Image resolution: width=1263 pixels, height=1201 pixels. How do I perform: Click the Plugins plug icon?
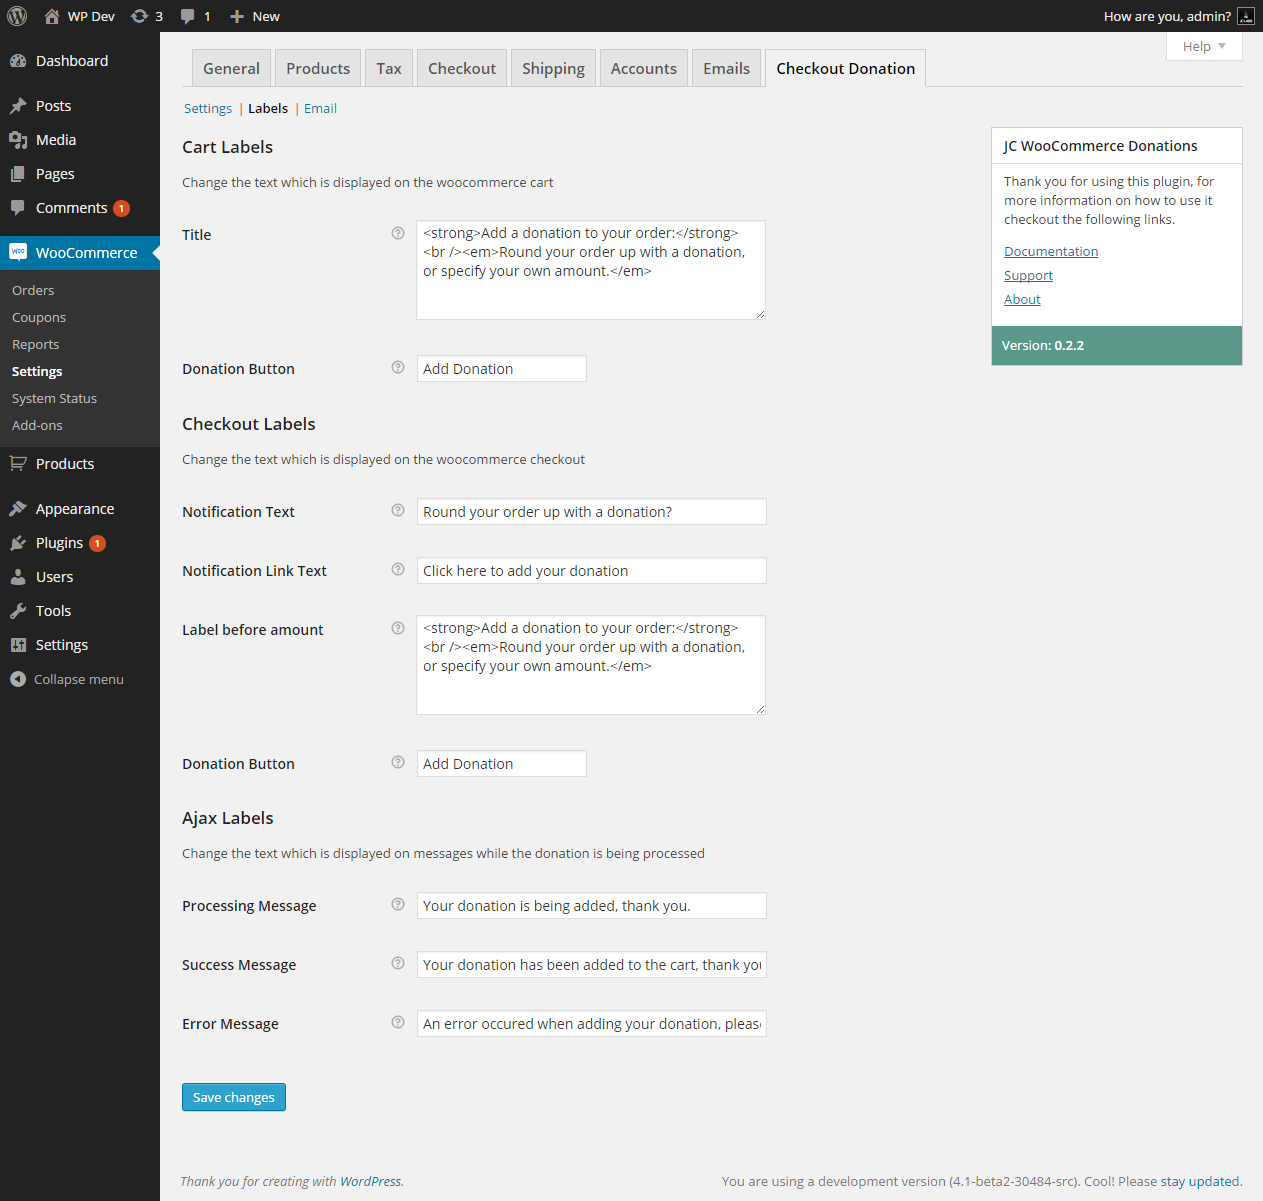coord(18,543)
